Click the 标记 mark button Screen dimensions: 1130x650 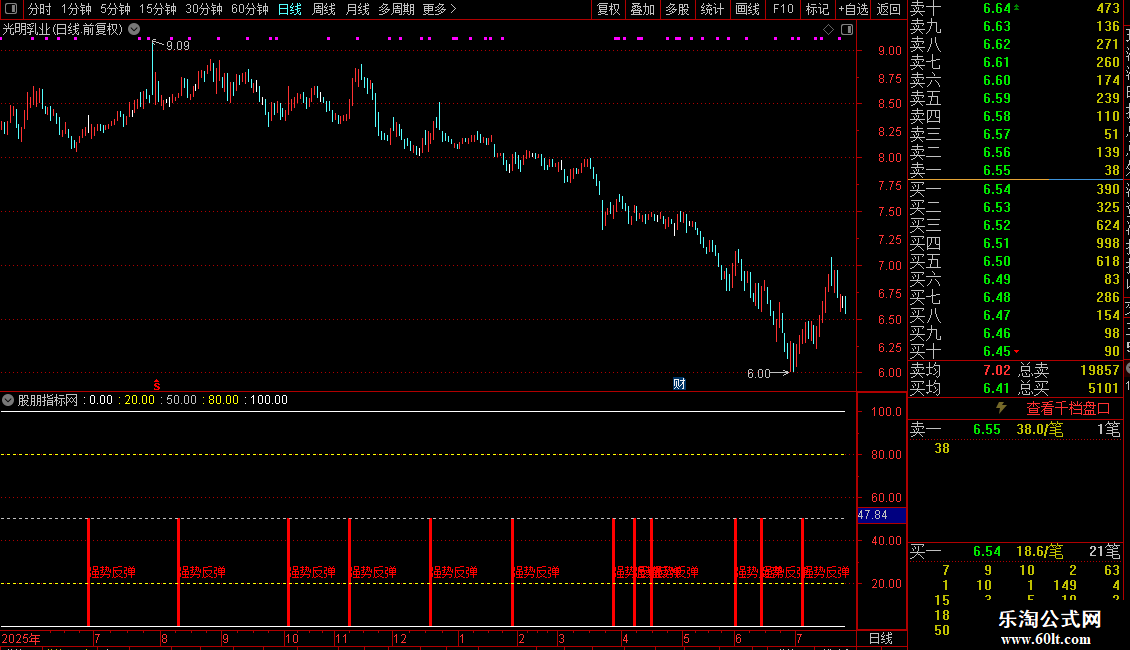click(817, 9)
